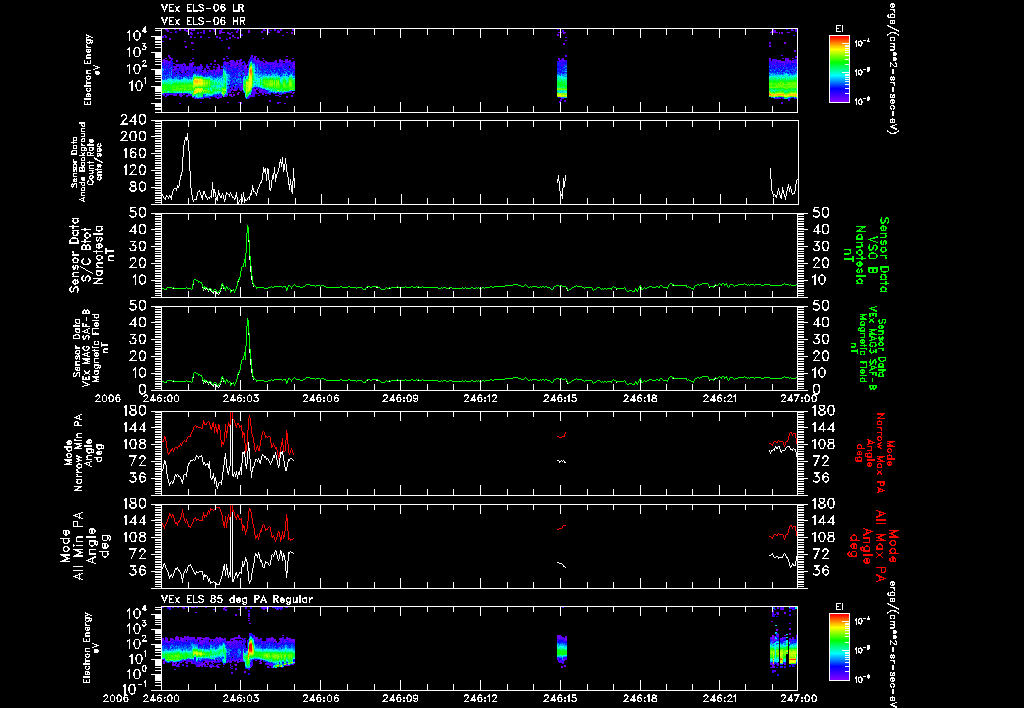Click the '246:06' label on the middle time axis
This screenshot has height=708, width=1024.
point(320,398)
